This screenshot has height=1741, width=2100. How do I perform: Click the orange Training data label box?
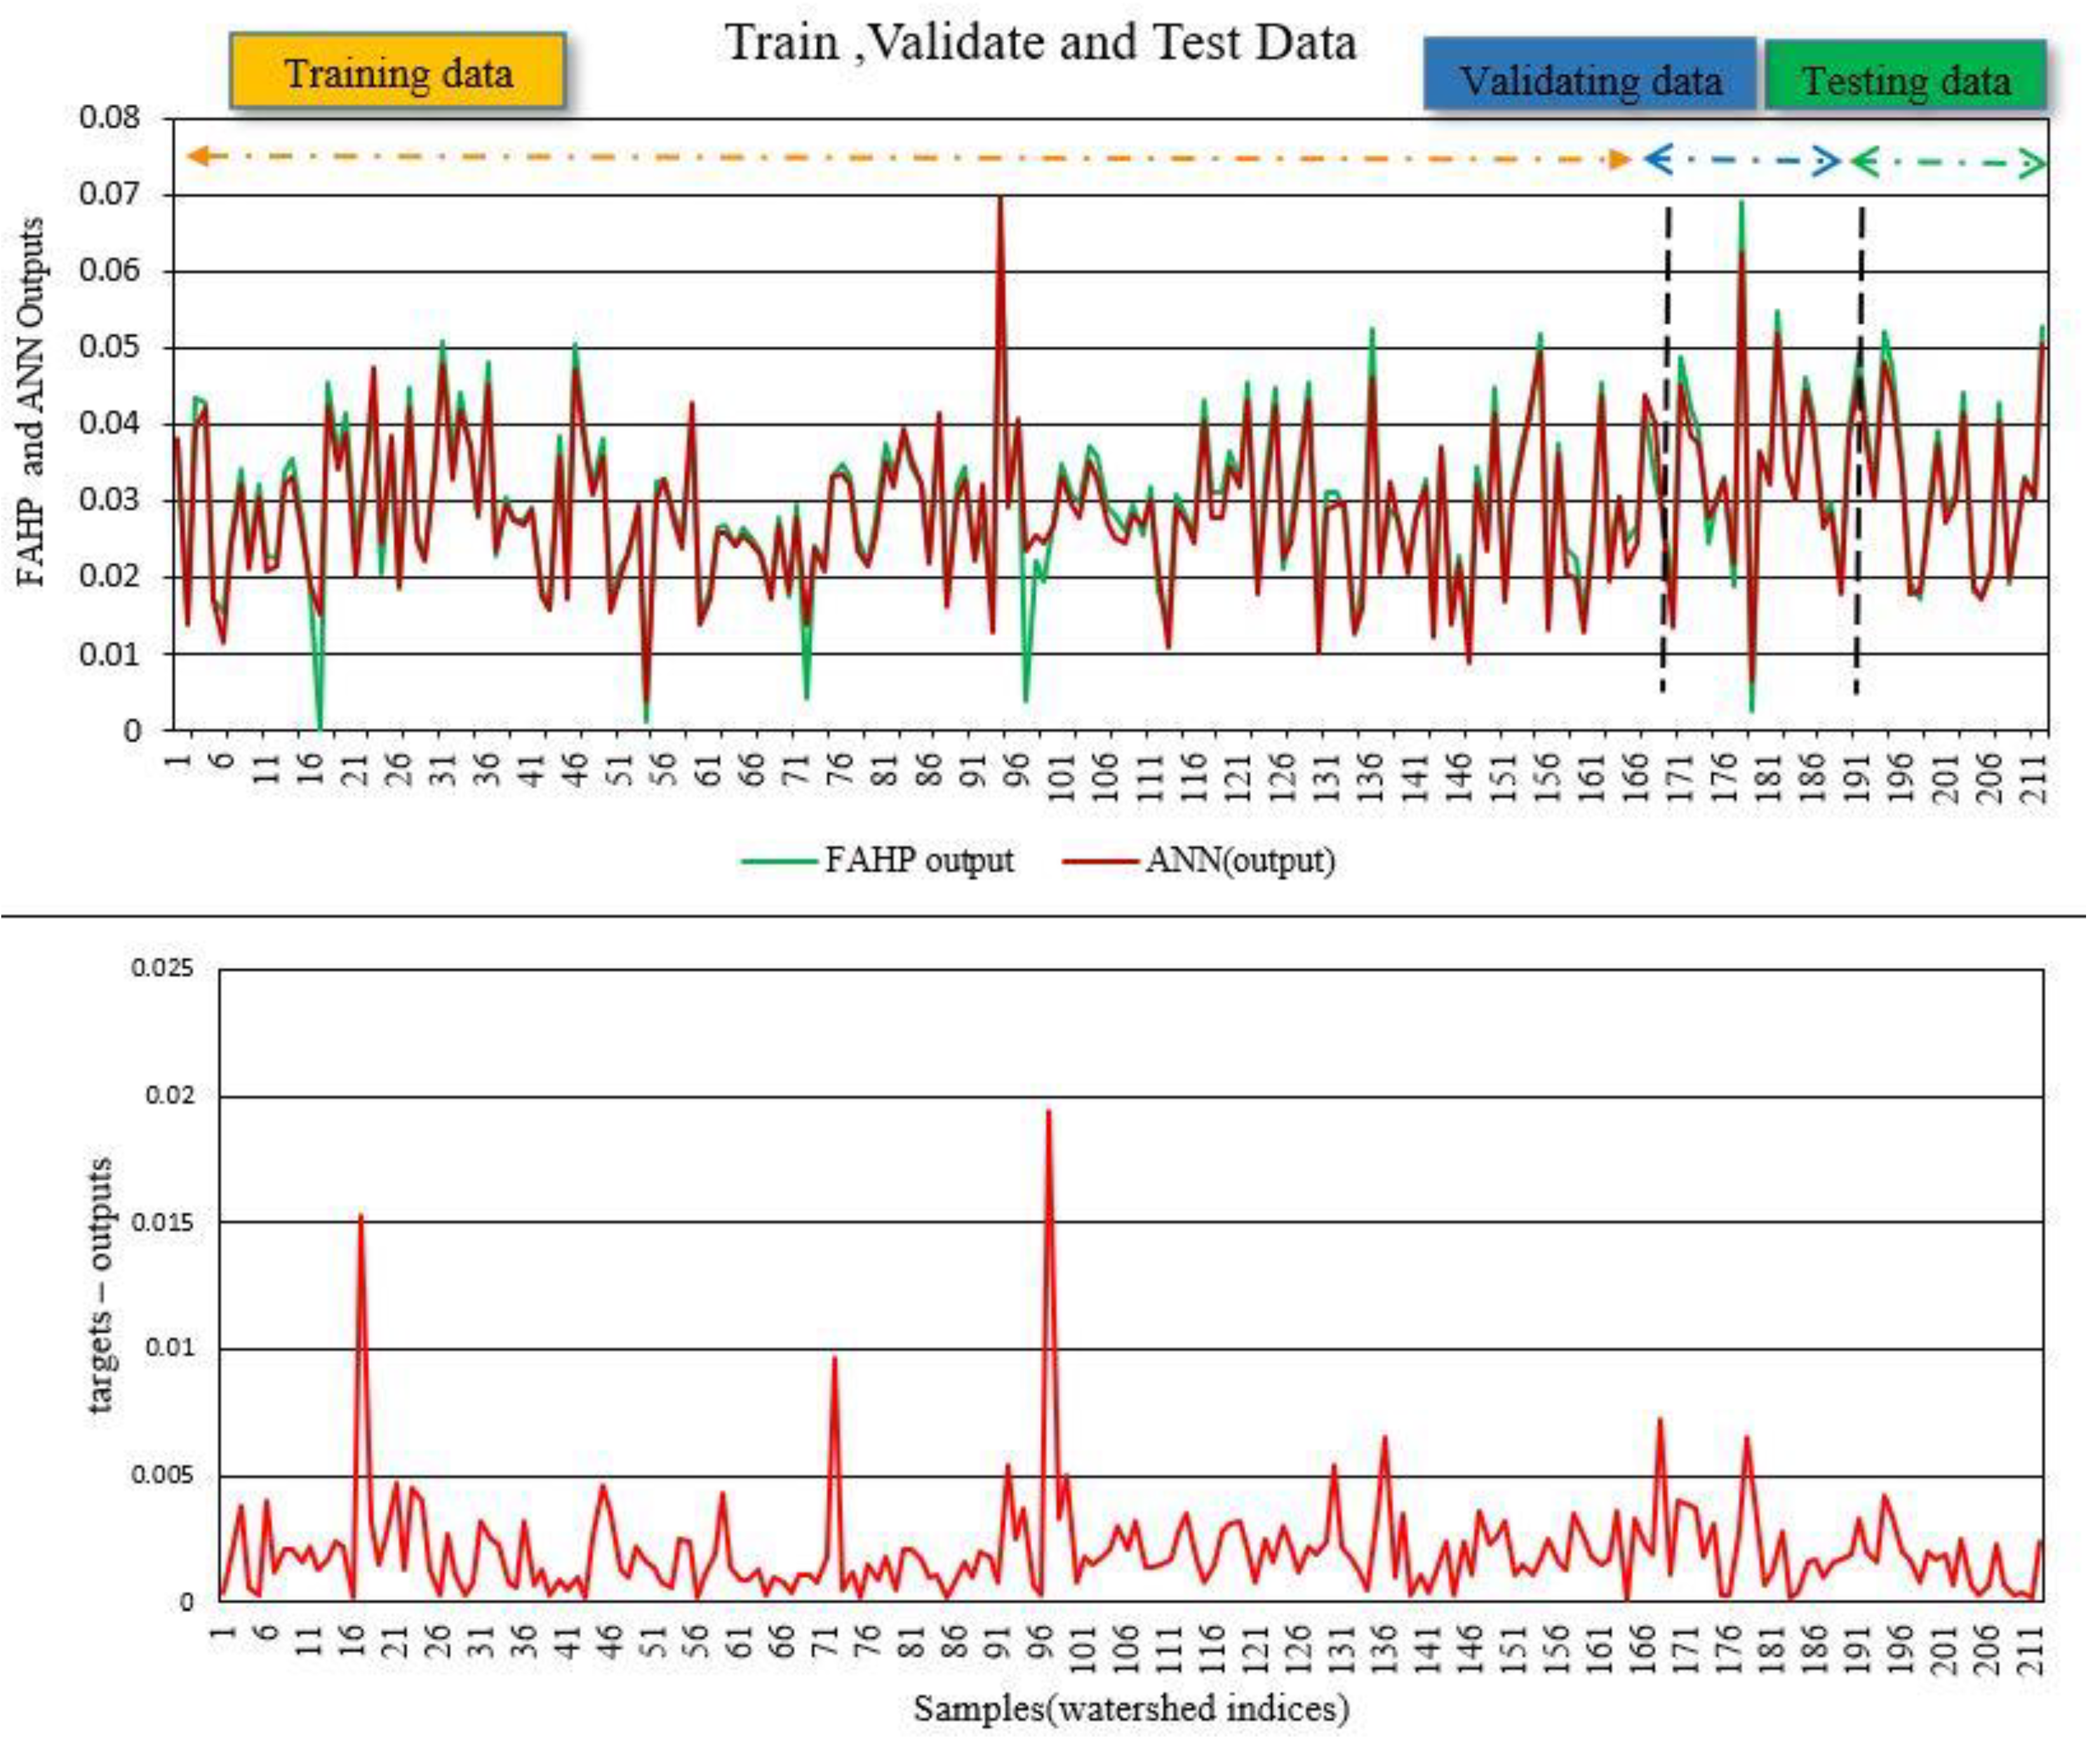[398, 72]
